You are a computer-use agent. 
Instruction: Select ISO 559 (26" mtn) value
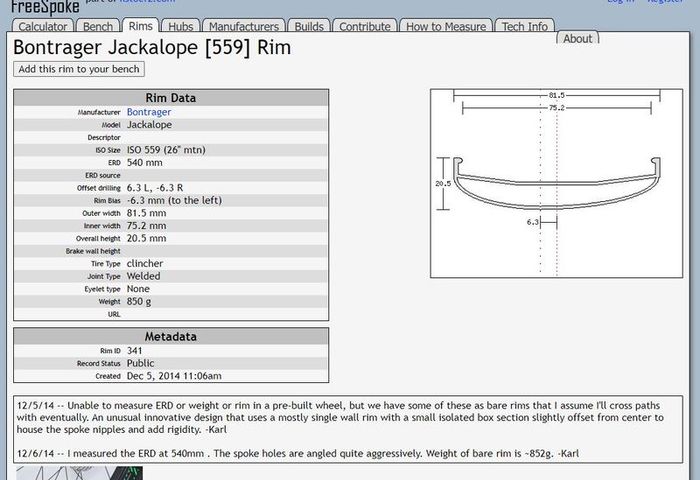166,150
